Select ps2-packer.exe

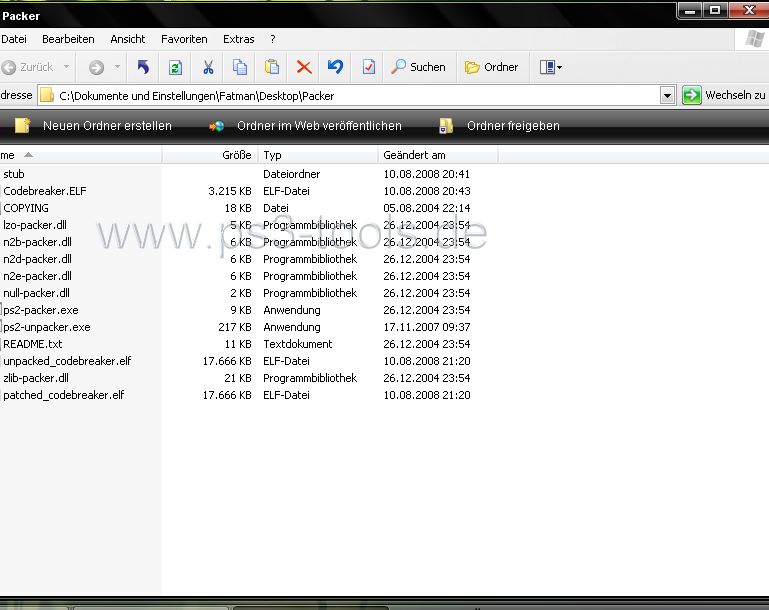[41, 310]
